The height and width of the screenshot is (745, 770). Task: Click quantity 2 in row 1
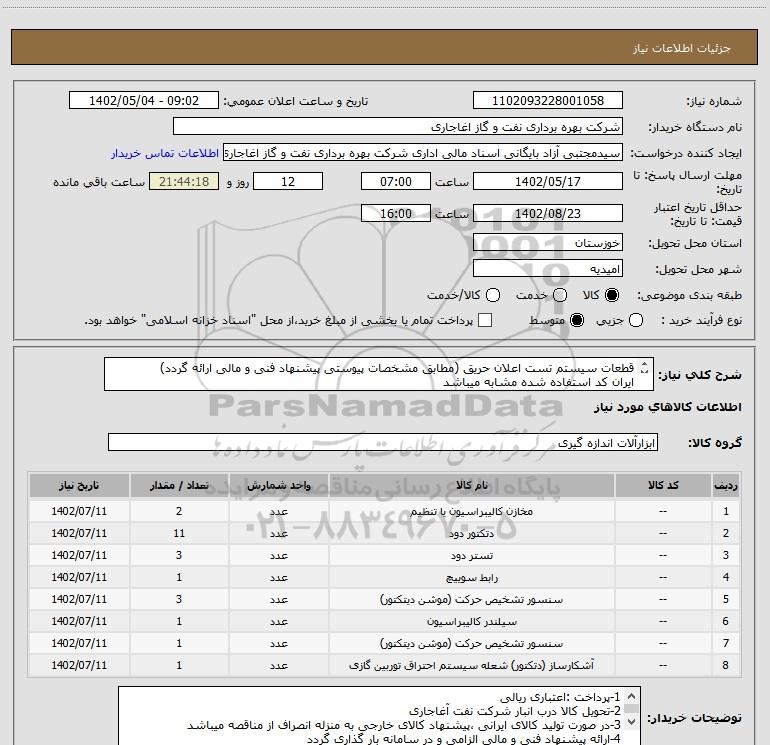pos(179,511)
